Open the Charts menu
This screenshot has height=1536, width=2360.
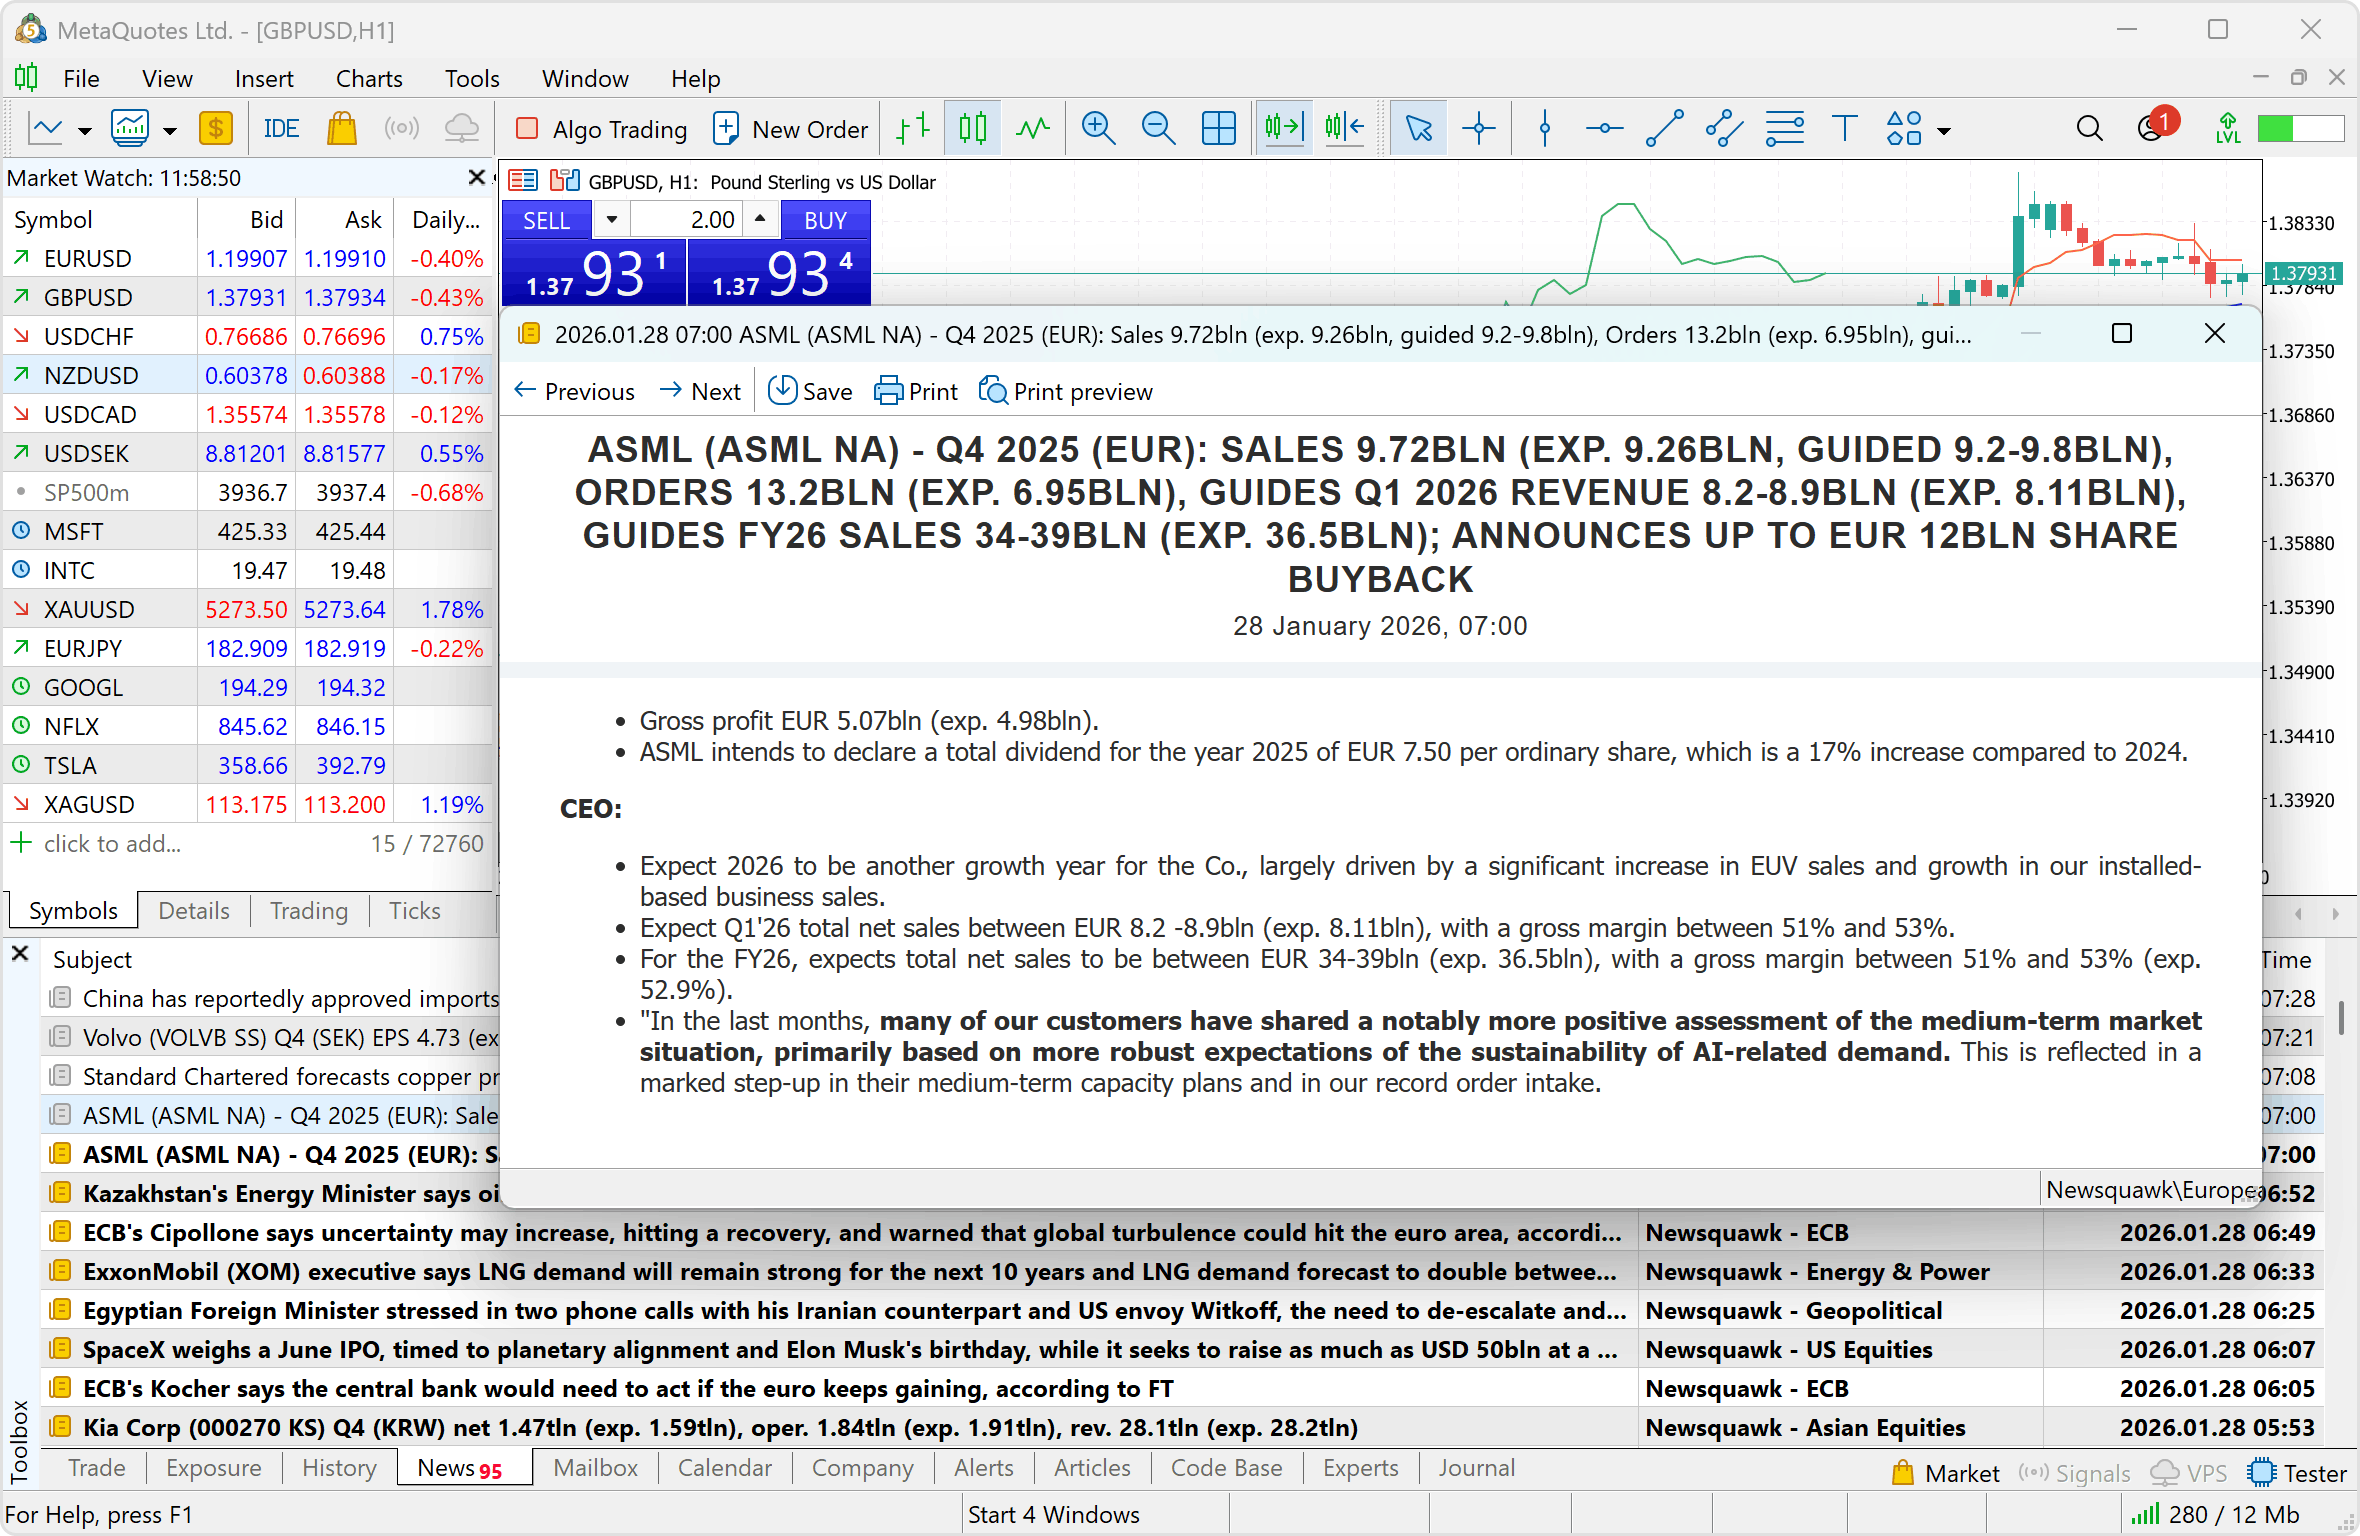pyautogui.click(x=368, y=78)
